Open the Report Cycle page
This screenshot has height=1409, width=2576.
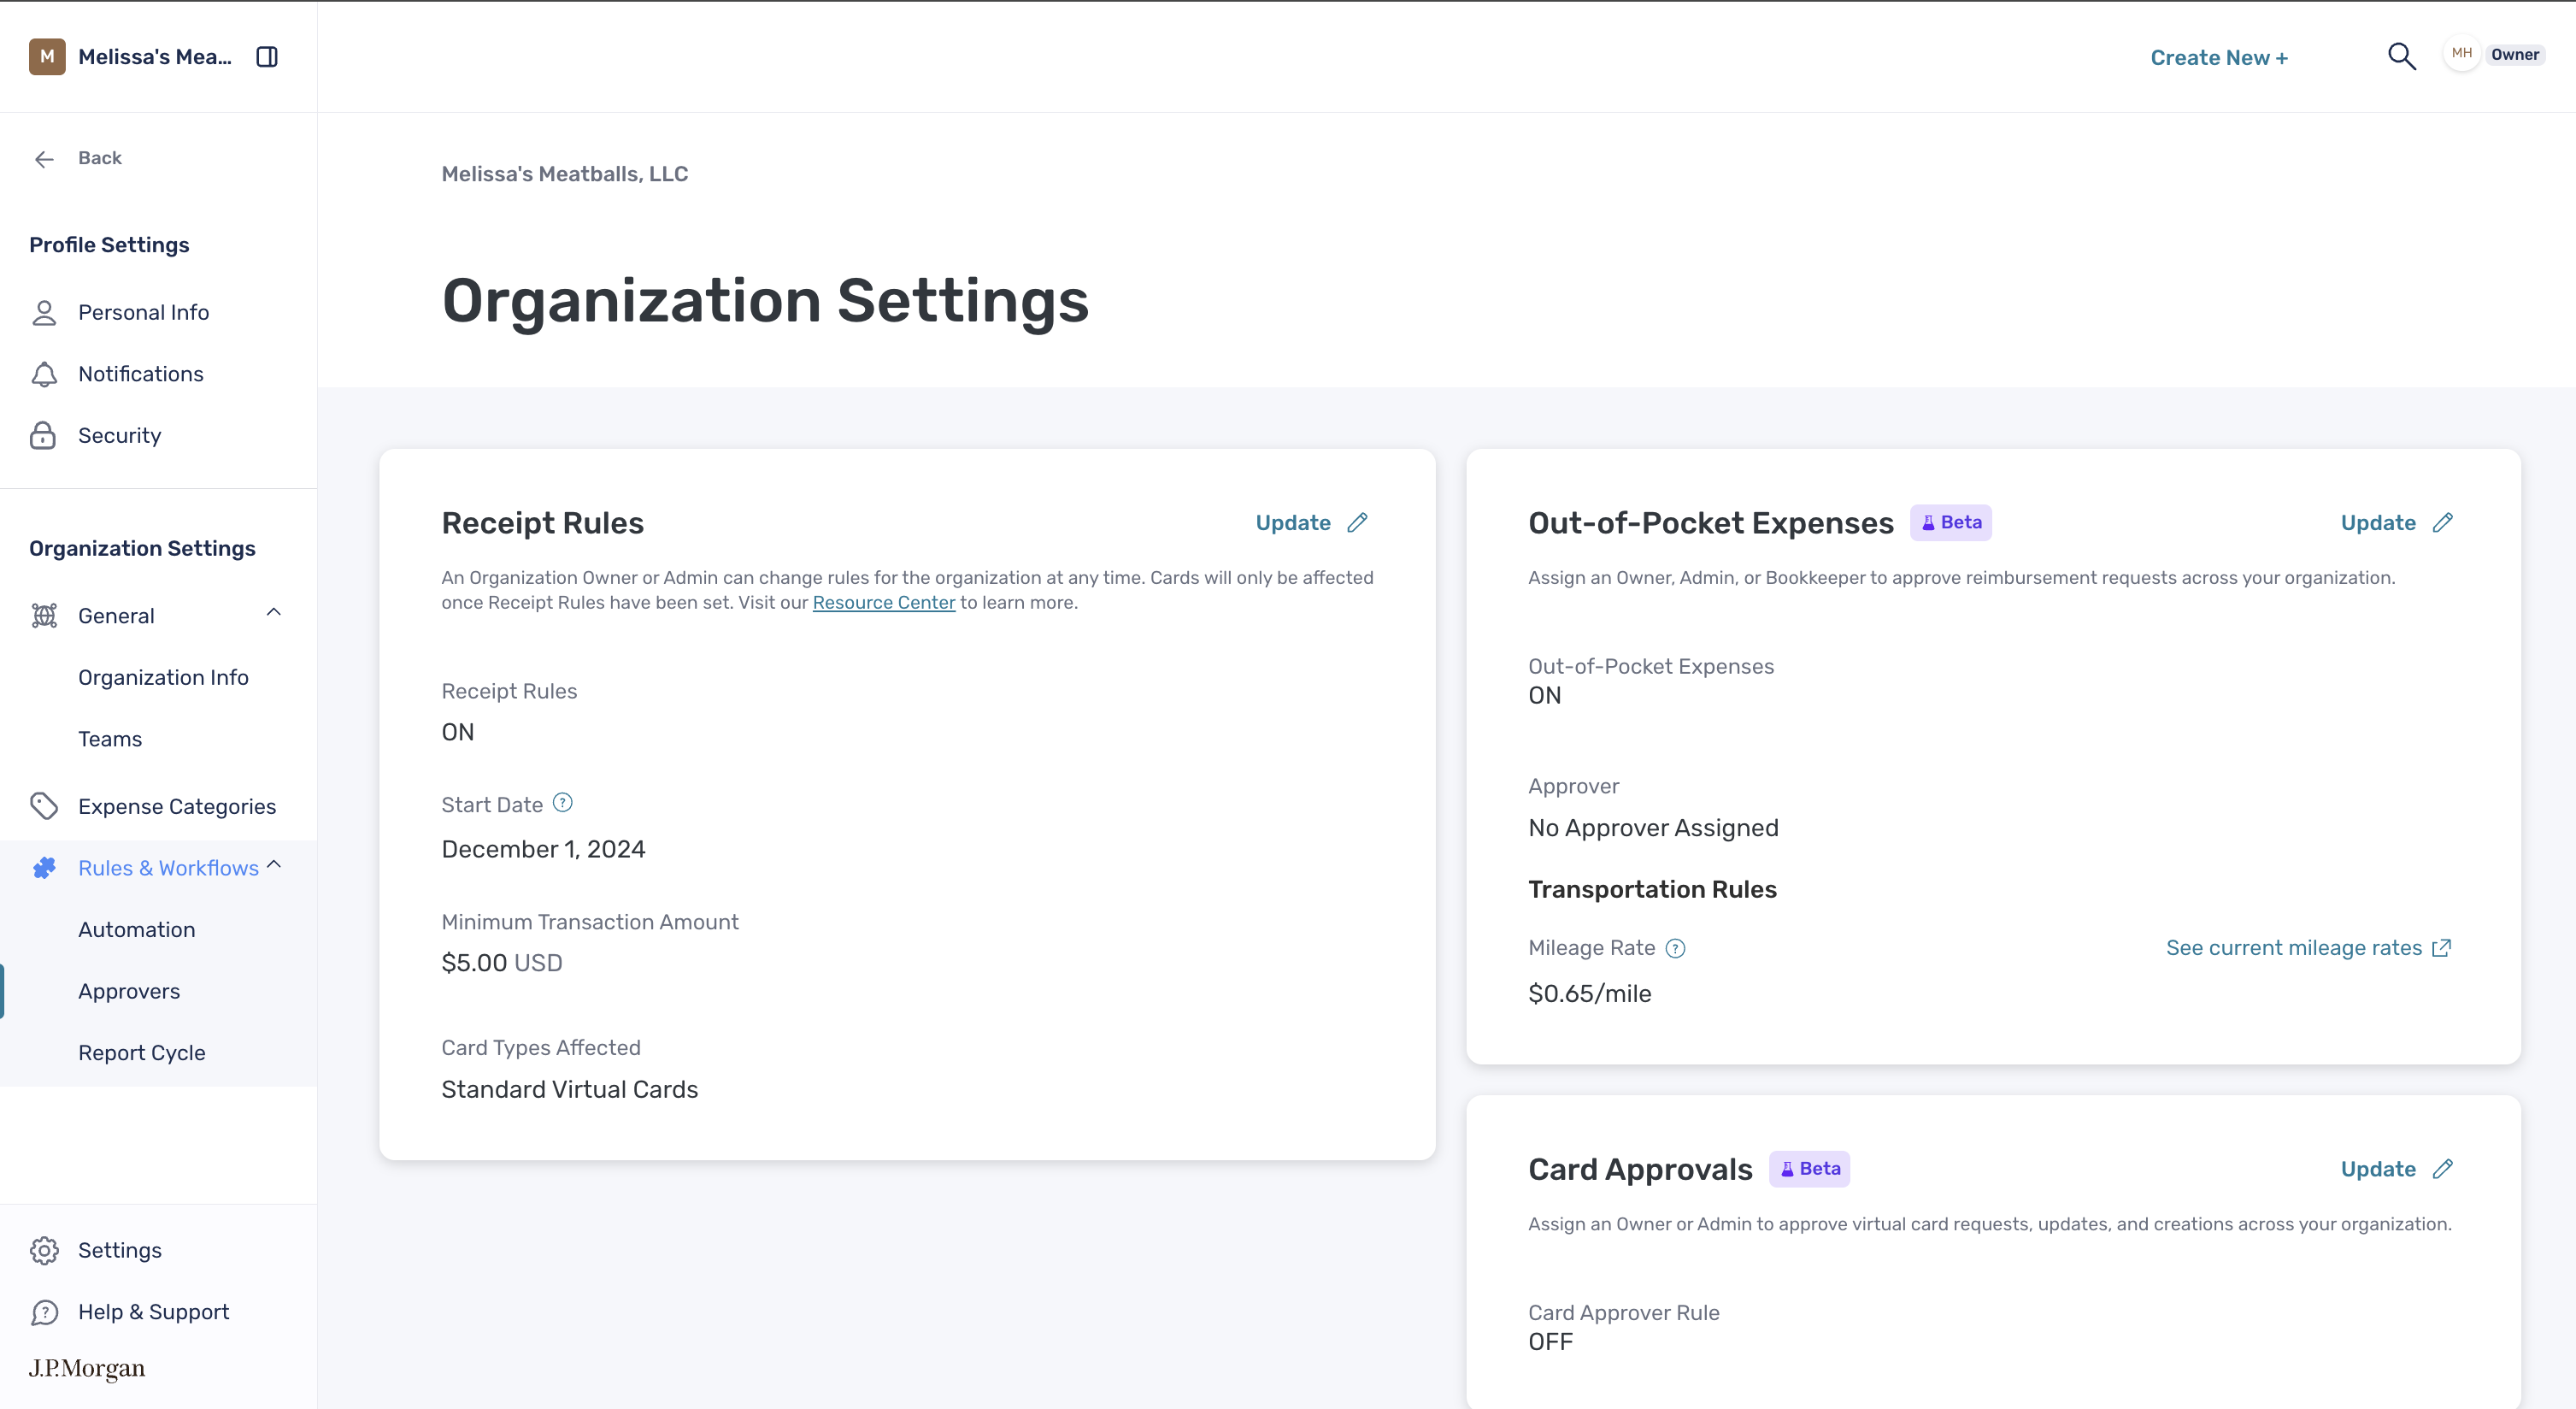[x=142, y=1053]
